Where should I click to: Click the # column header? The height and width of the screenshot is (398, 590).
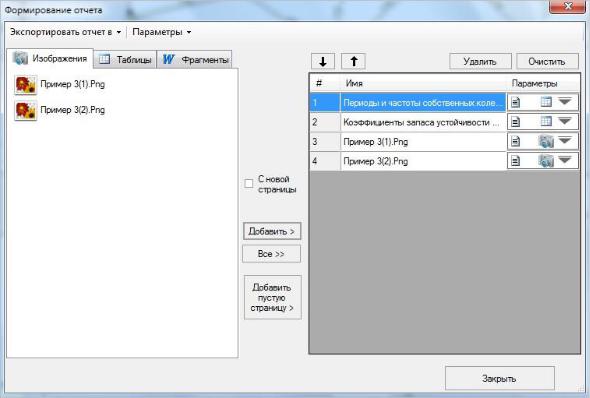(x=325, y=84)
